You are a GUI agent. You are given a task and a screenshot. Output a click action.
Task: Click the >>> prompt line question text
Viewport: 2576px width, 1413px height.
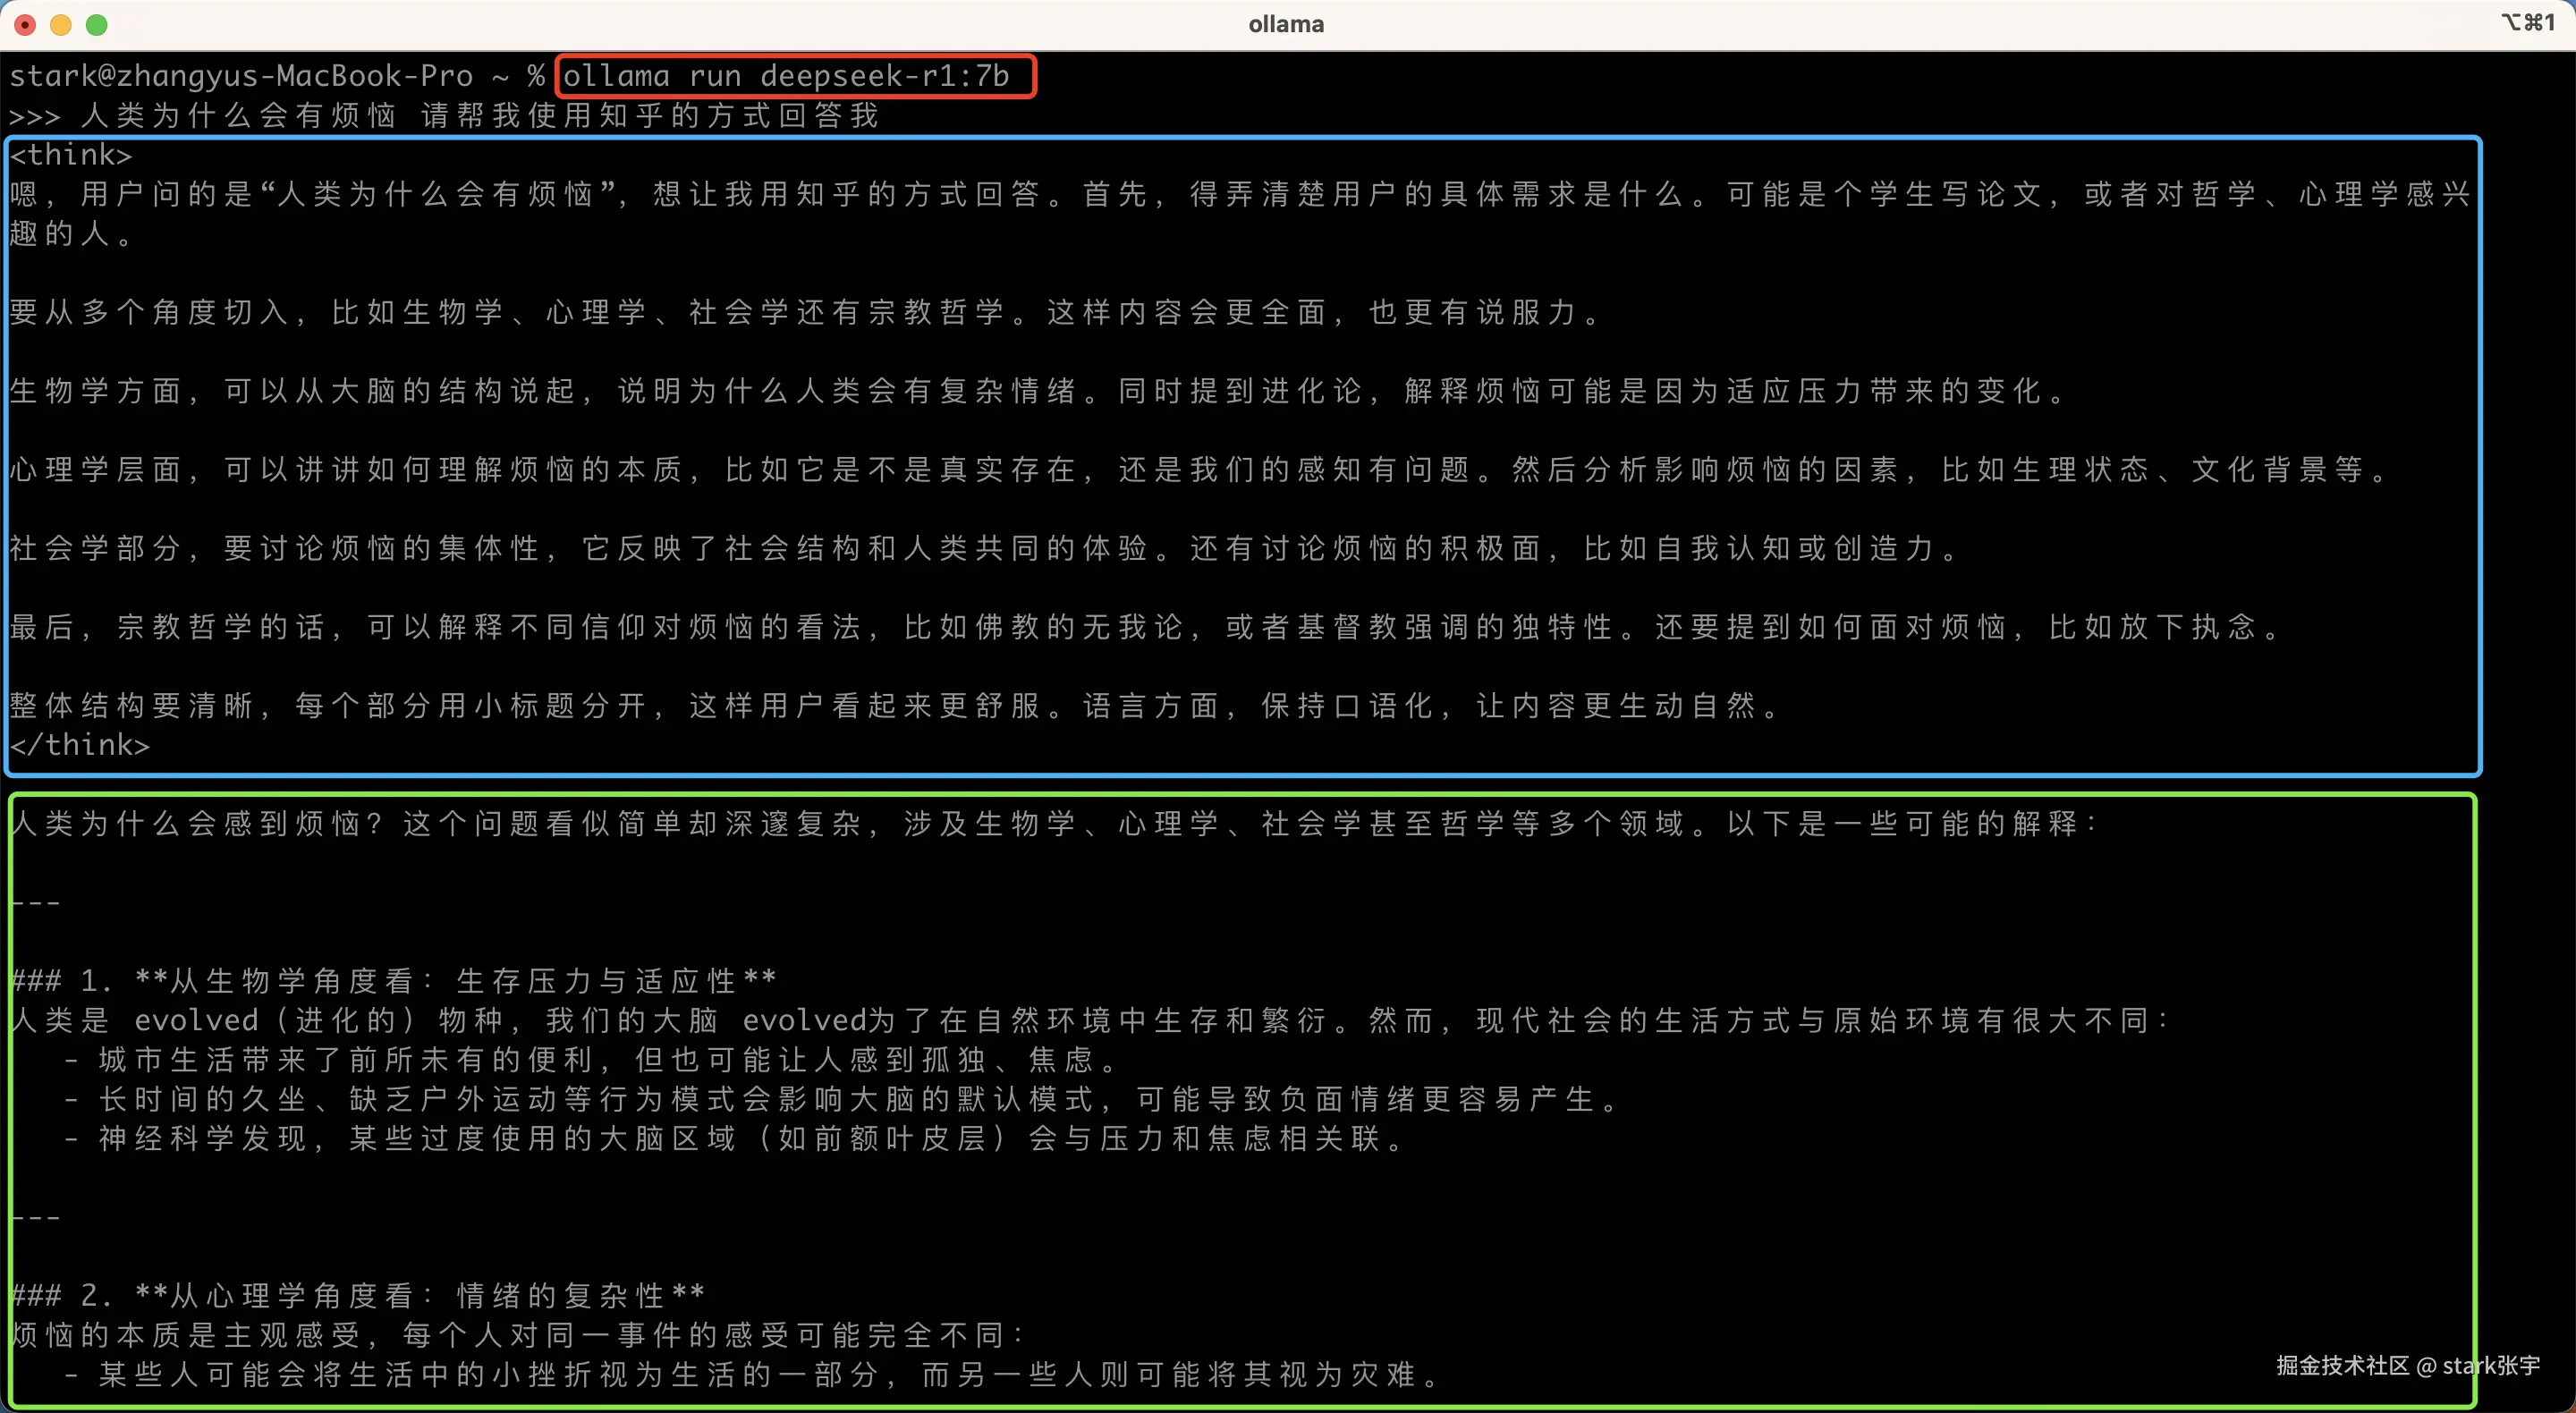[478, 116]
